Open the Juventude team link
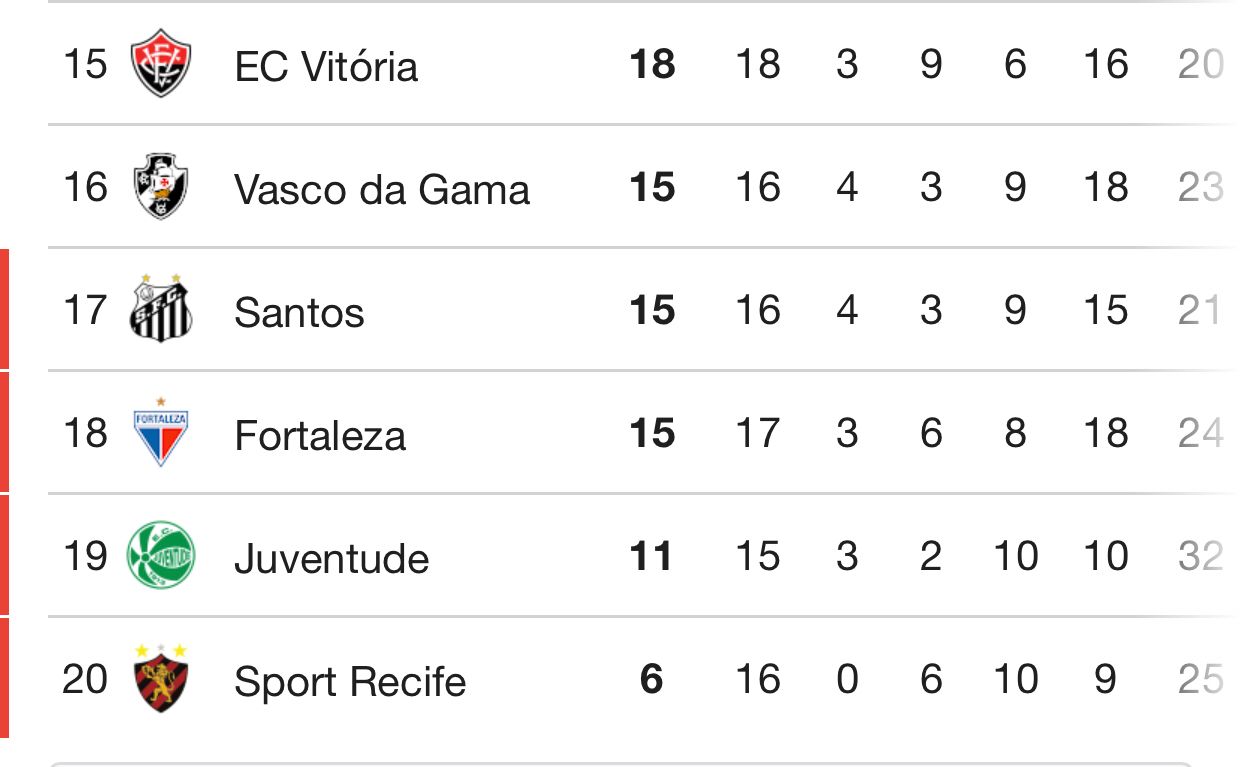Screen dimensions: 1242x767 [332, 558]
